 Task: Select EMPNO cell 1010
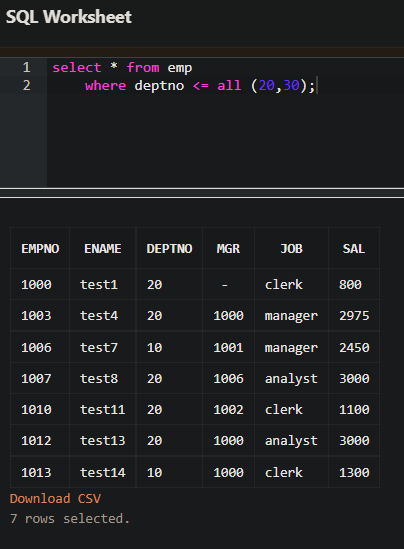tap(40, 409)
